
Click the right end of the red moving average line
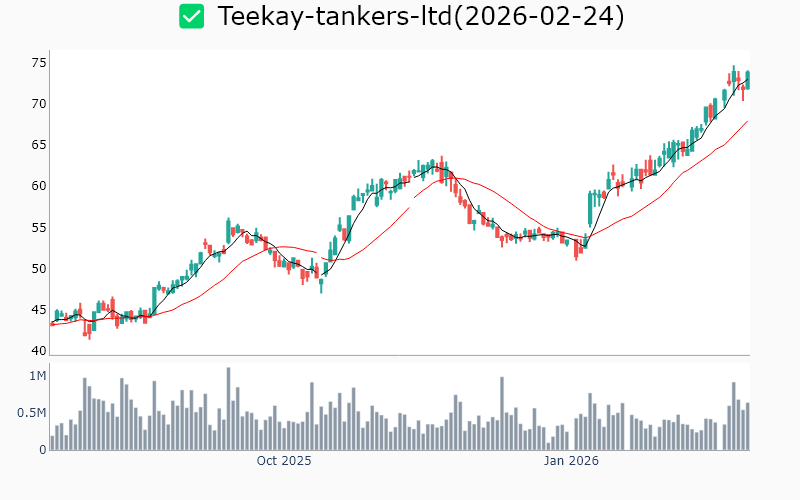(x=747, y=122)
